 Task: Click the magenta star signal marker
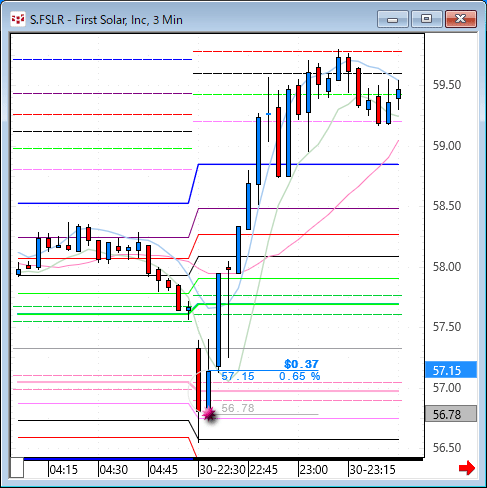(x=209, y=414)
